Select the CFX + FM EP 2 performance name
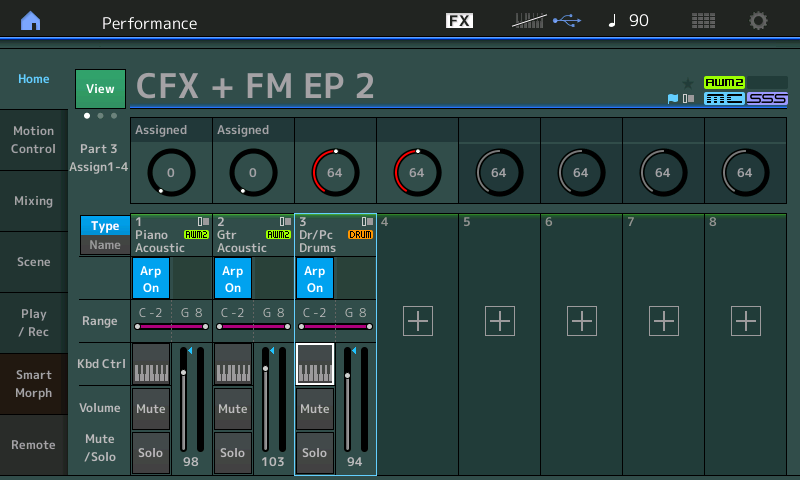800x480 pixels. 255,86
